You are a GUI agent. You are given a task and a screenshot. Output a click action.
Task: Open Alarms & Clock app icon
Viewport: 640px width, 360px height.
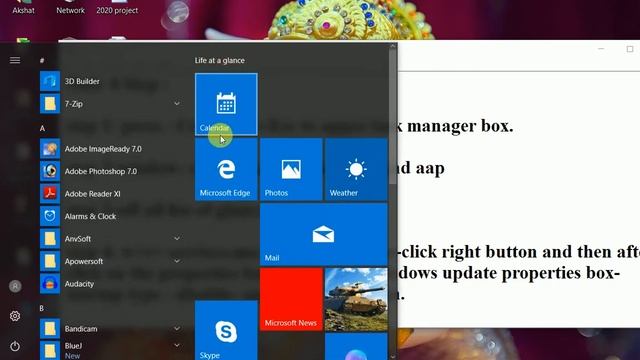tap(50, 216)
